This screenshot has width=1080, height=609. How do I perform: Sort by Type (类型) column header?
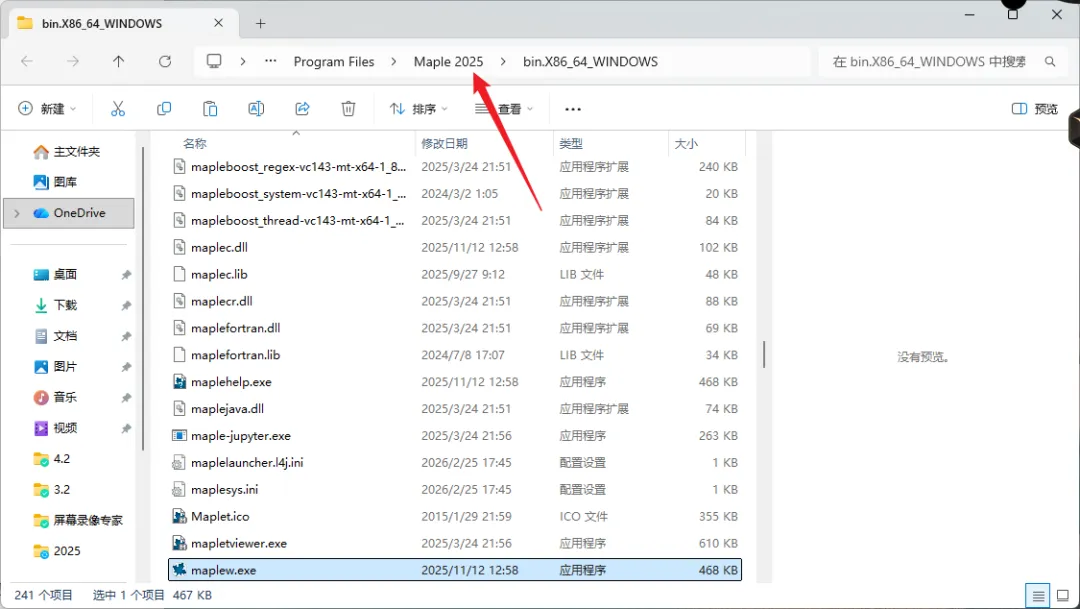[x=611, y=143]
